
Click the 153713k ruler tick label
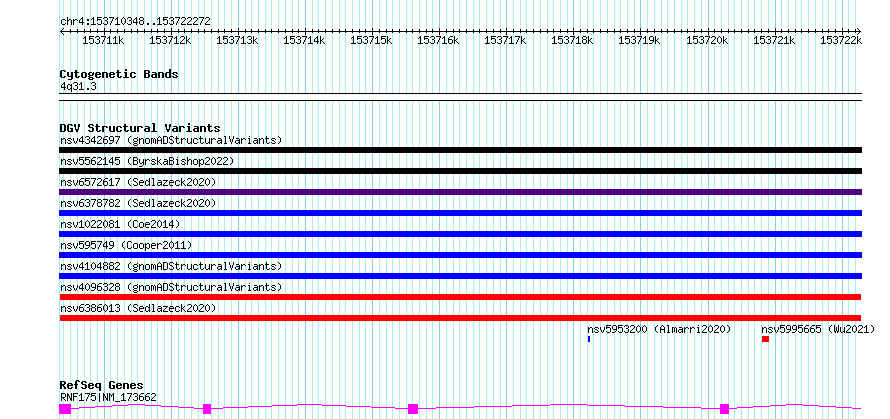pos(237,40)
